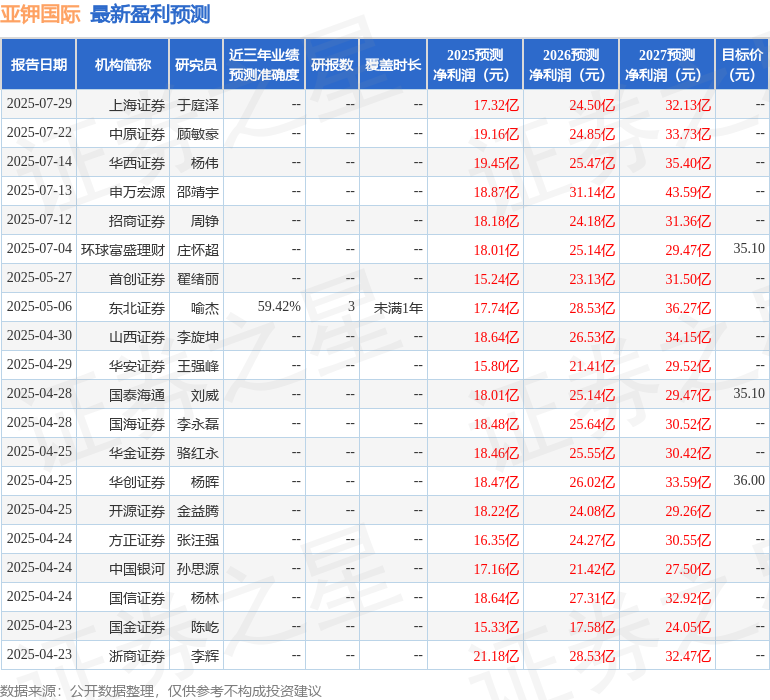The width and height of the screenshot is (770, 700).
Task: Select the 2025预测净利润 column header
Action: point(475,65)
